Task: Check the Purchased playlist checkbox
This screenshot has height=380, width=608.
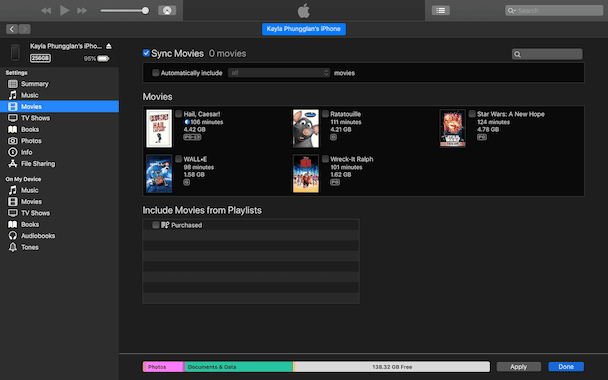Action: pyautogui.click(x=155, y=225)
